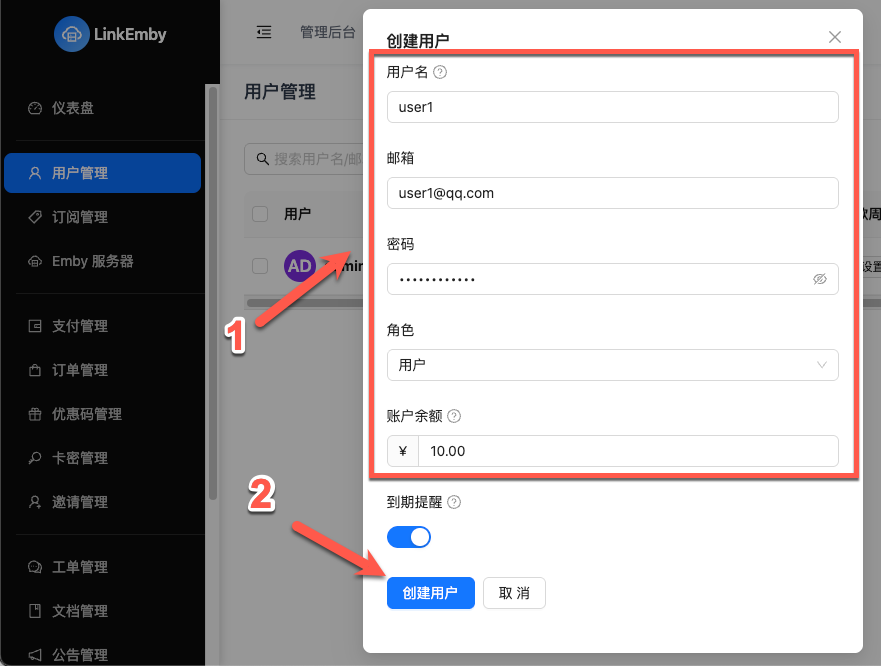Click the 邮箱 email input field

coord(612,193)
